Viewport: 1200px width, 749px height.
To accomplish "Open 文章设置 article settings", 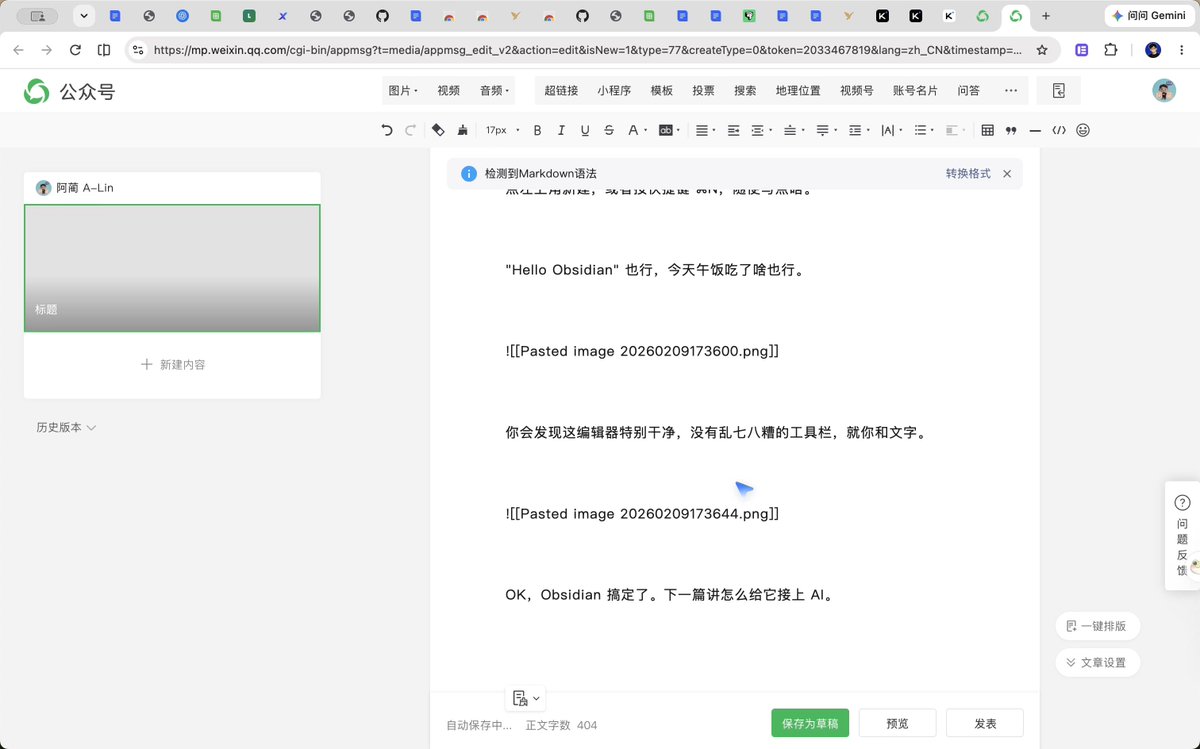I will (x=1097, y=662).
